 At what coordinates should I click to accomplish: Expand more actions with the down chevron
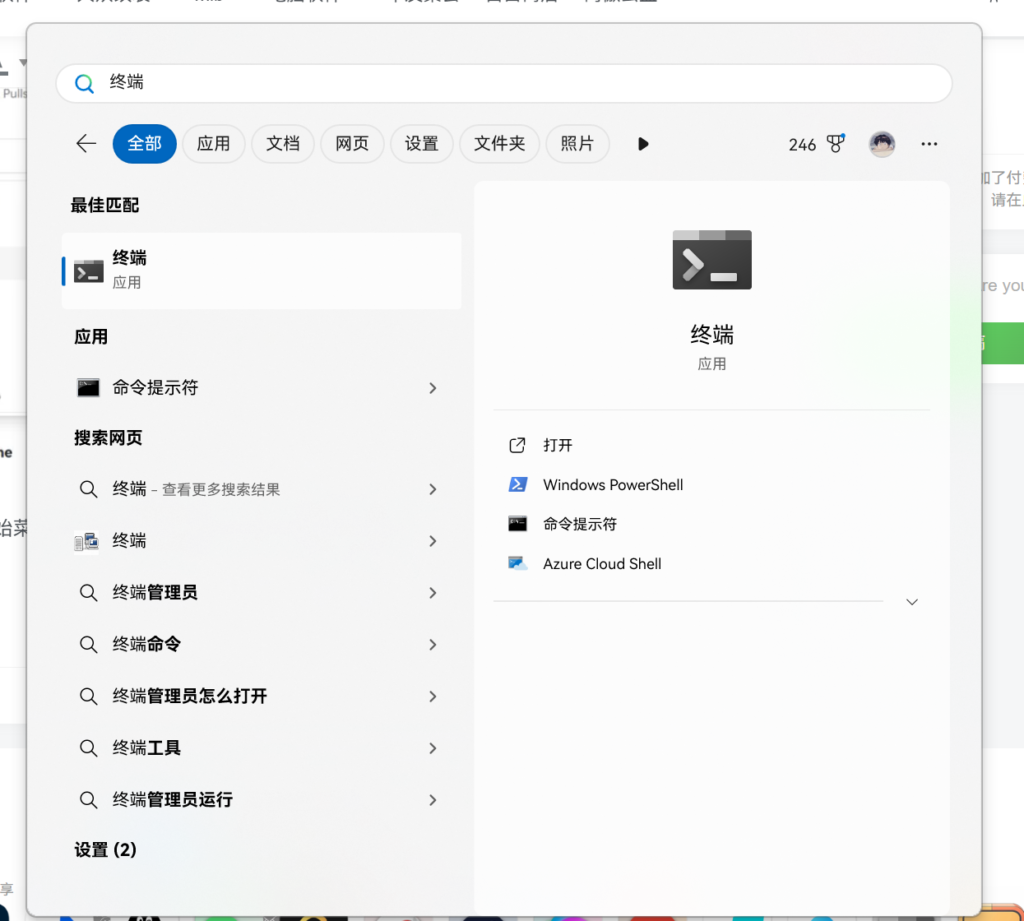[x=911, y=602]
